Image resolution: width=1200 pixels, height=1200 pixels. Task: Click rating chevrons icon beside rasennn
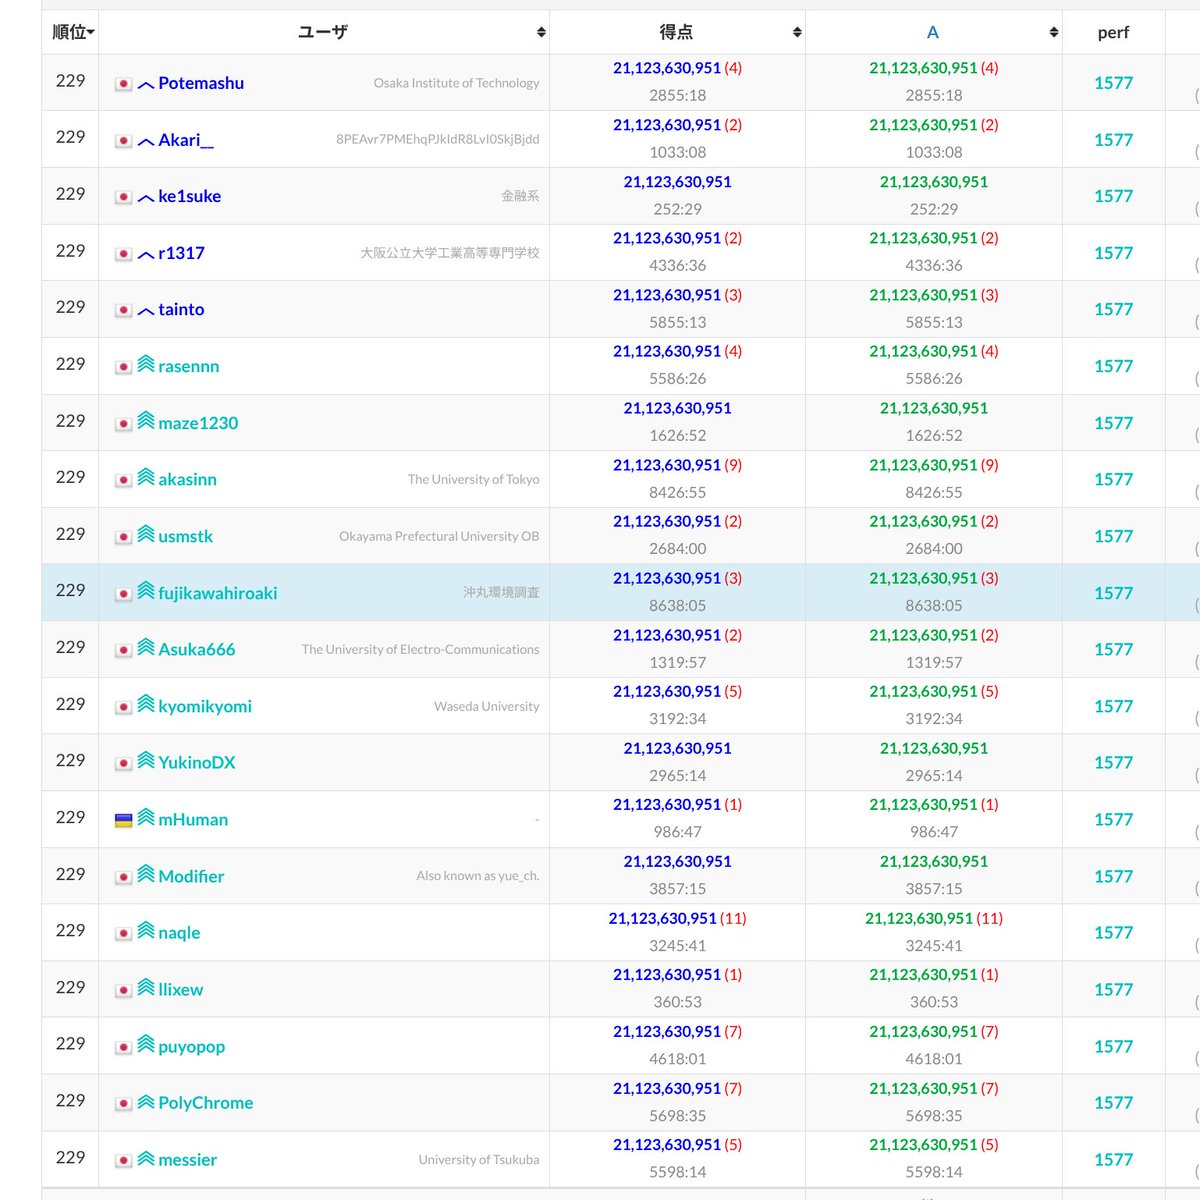point(146,364)
